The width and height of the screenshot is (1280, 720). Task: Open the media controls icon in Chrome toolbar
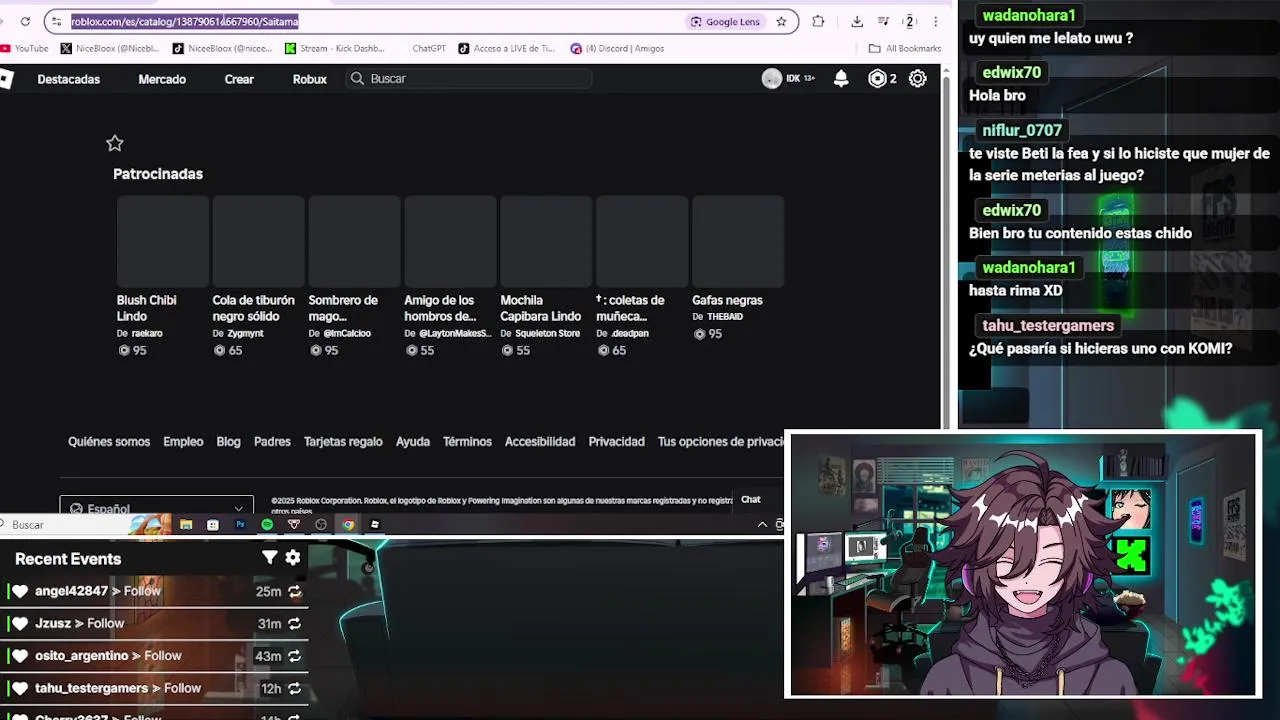tap(883, 21)
